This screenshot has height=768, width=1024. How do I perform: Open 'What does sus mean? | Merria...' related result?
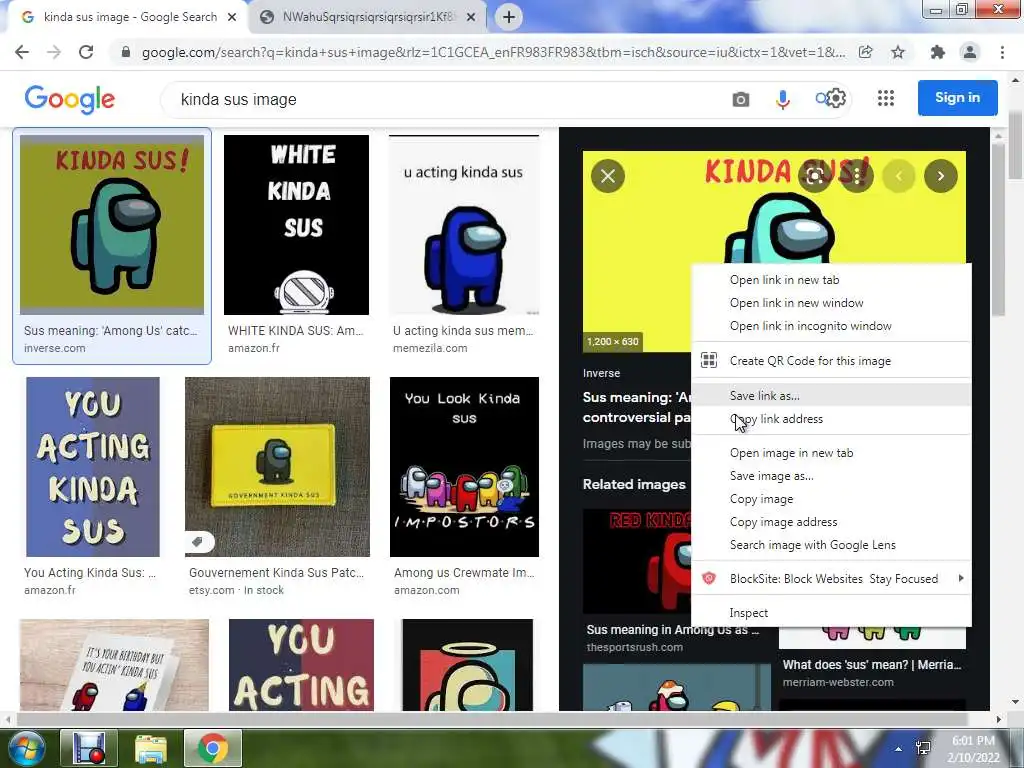tap(872, 665)
